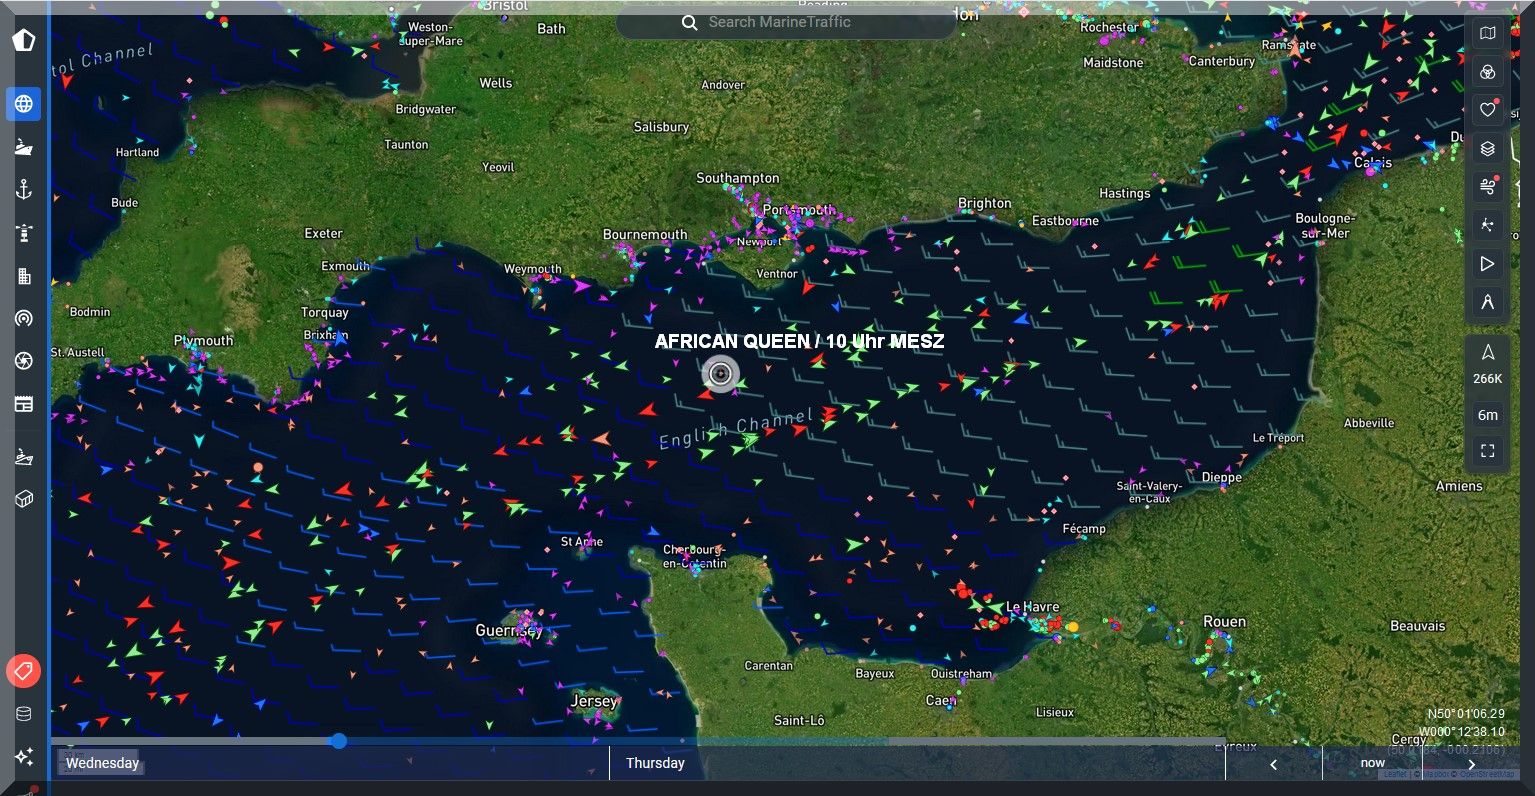Toggle the wind weather overlay
This screenshot has height=796, width=1535.
pyautogui.click(x=1487, y=187)
